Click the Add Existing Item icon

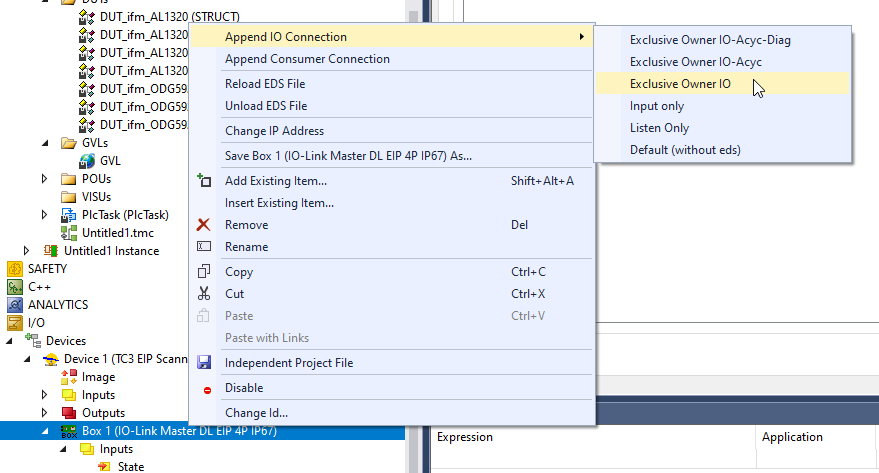pyautogui.click(x=203, y=180)
